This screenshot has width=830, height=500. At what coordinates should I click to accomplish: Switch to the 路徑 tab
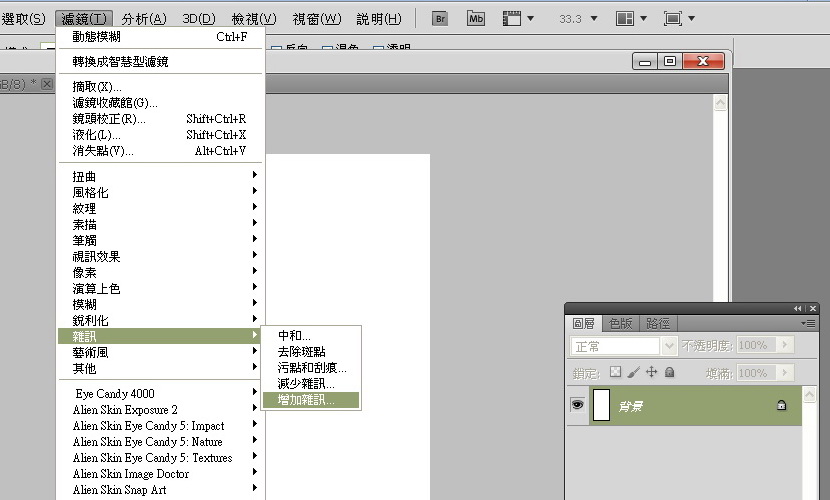click(x=658, y=323)
